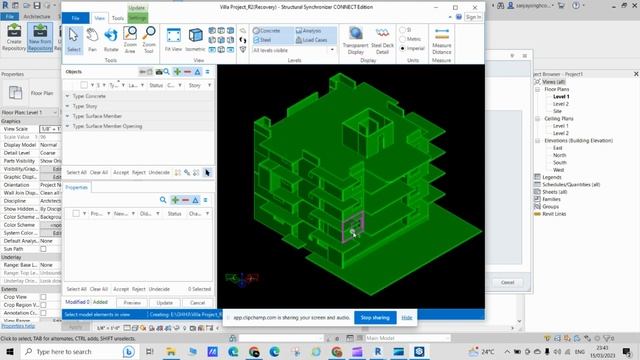Open the blue help icon near Sign In
Viewport: 640px width, 360px height.
pyautogui.click(x=459, y=17)
